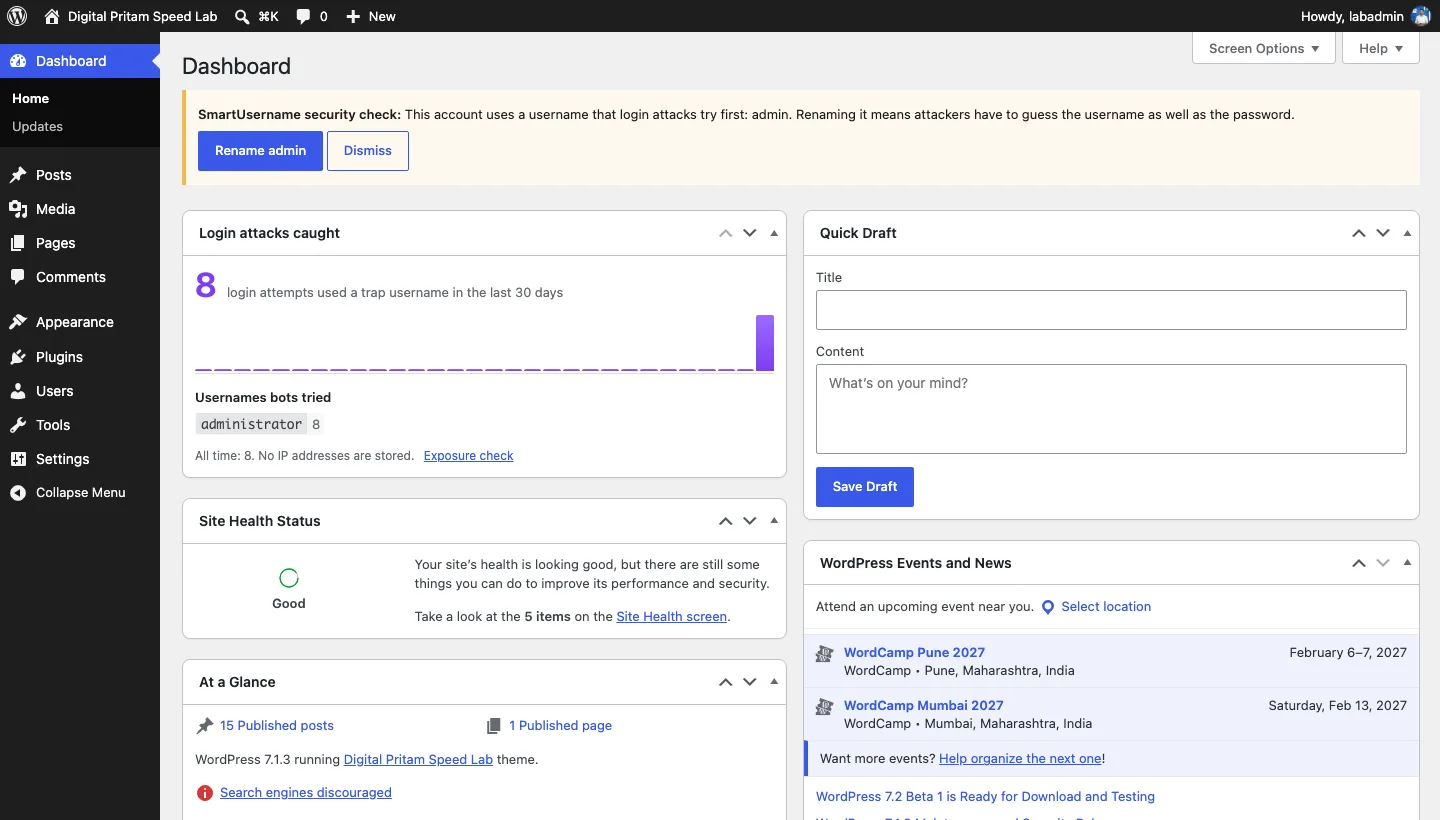
Task: Open the 15 Published posts link
Action: click(x=277, y=726)
